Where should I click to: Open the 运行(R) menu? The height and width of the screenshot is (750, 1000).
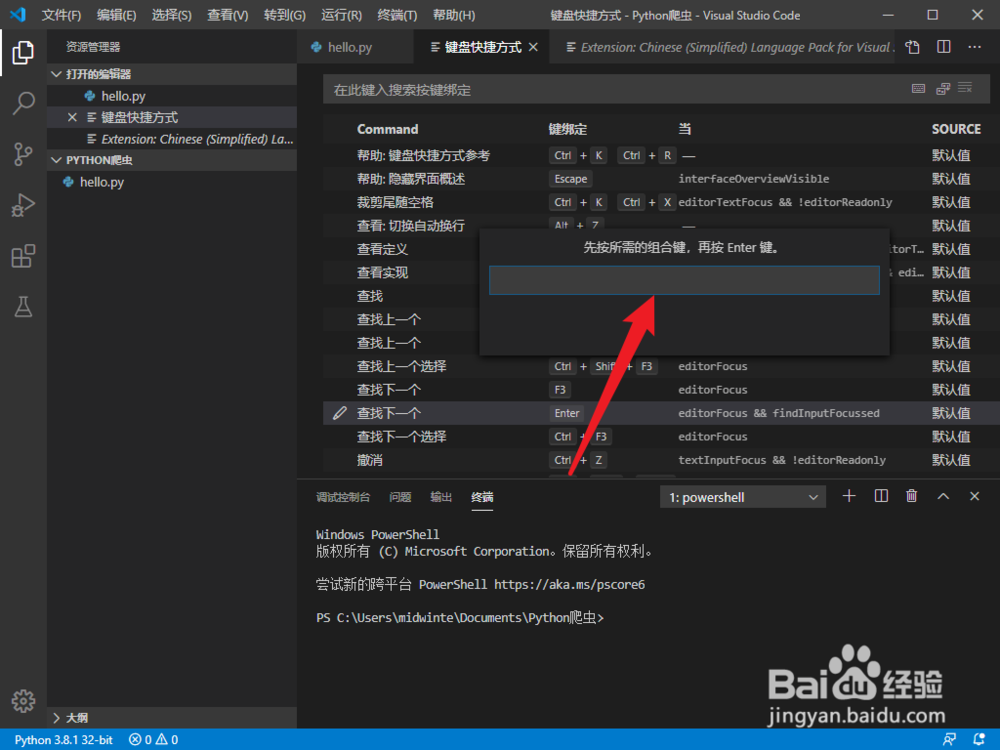pyautogui.click(x=341, y=15)
